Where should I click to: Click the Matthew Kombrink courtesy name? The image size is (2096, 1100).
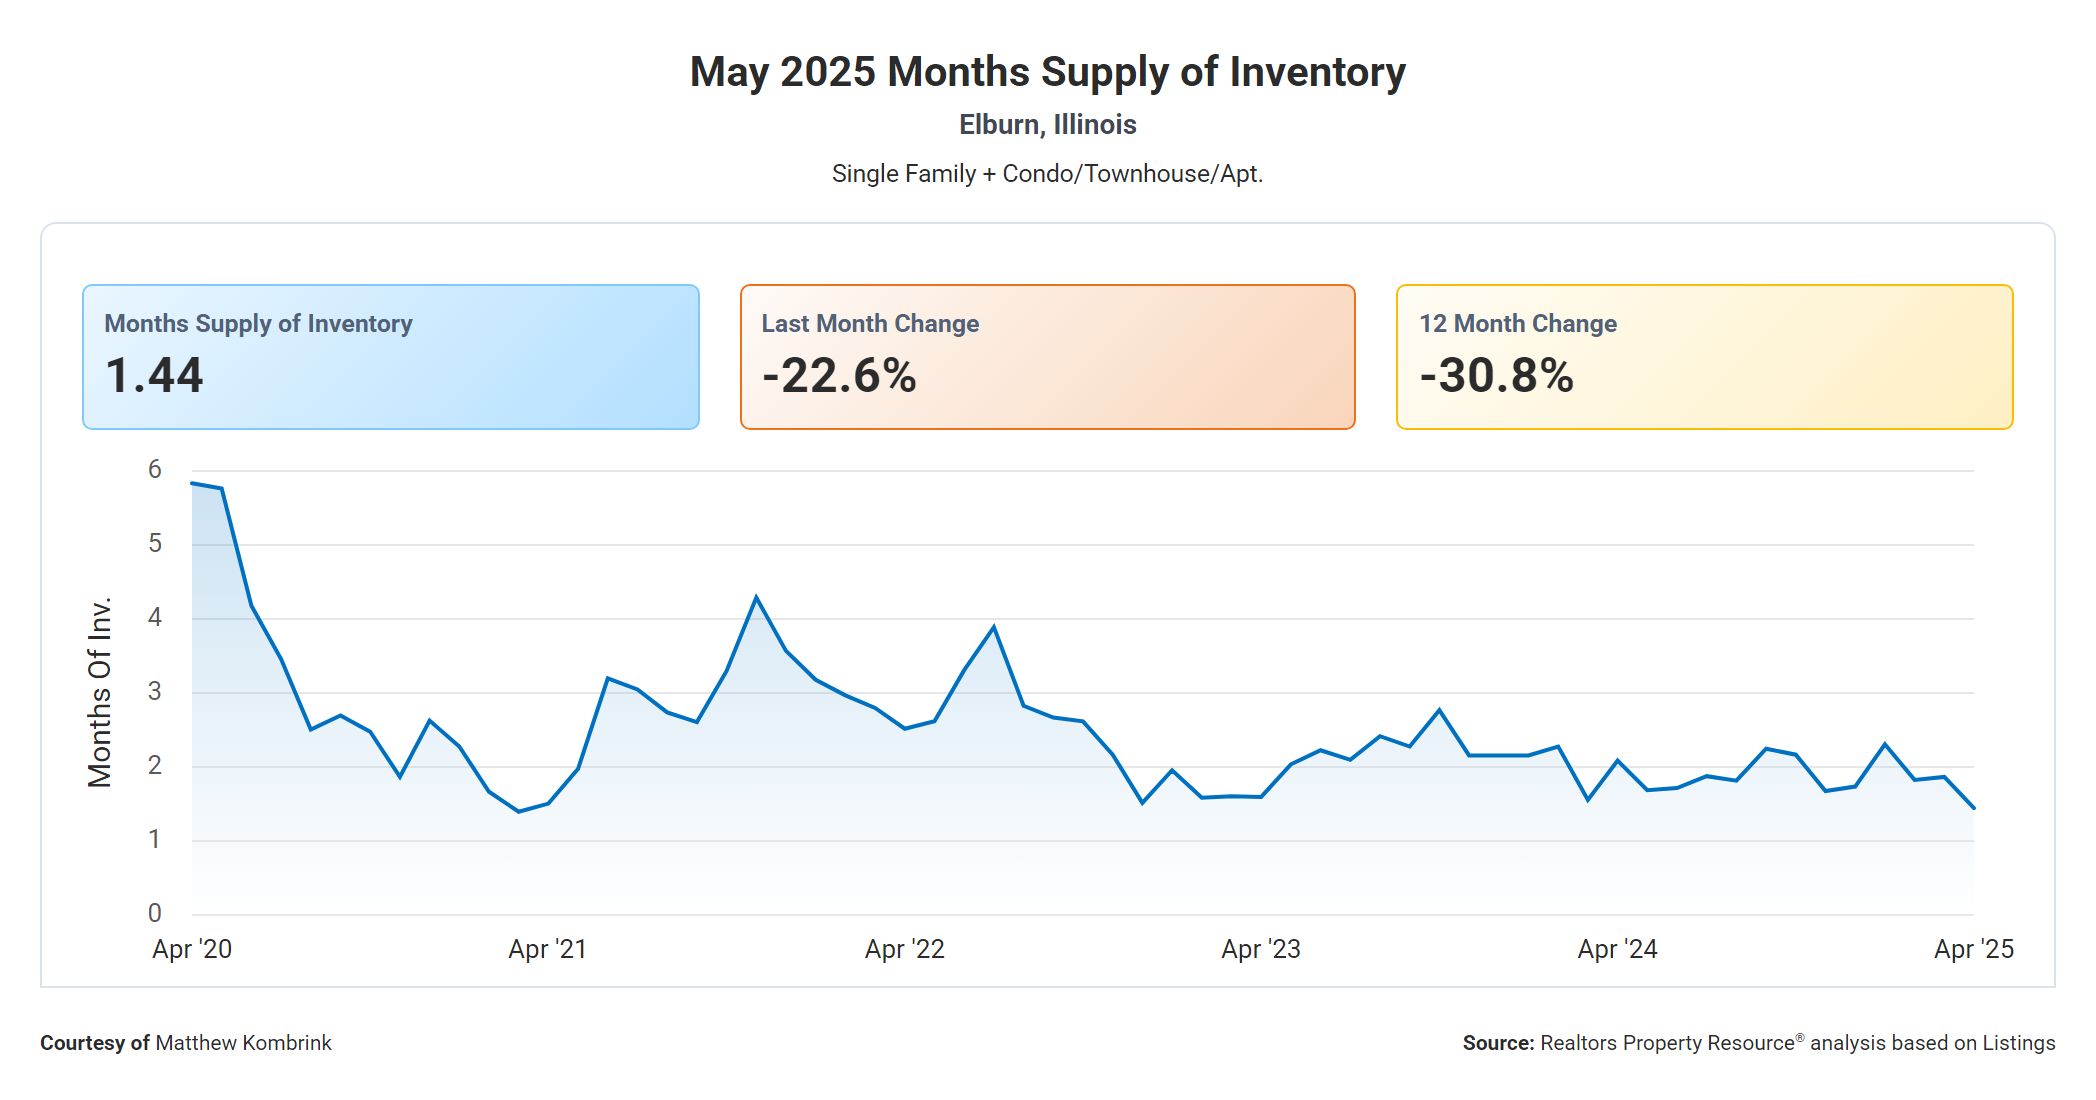[x=243, y=1043]
